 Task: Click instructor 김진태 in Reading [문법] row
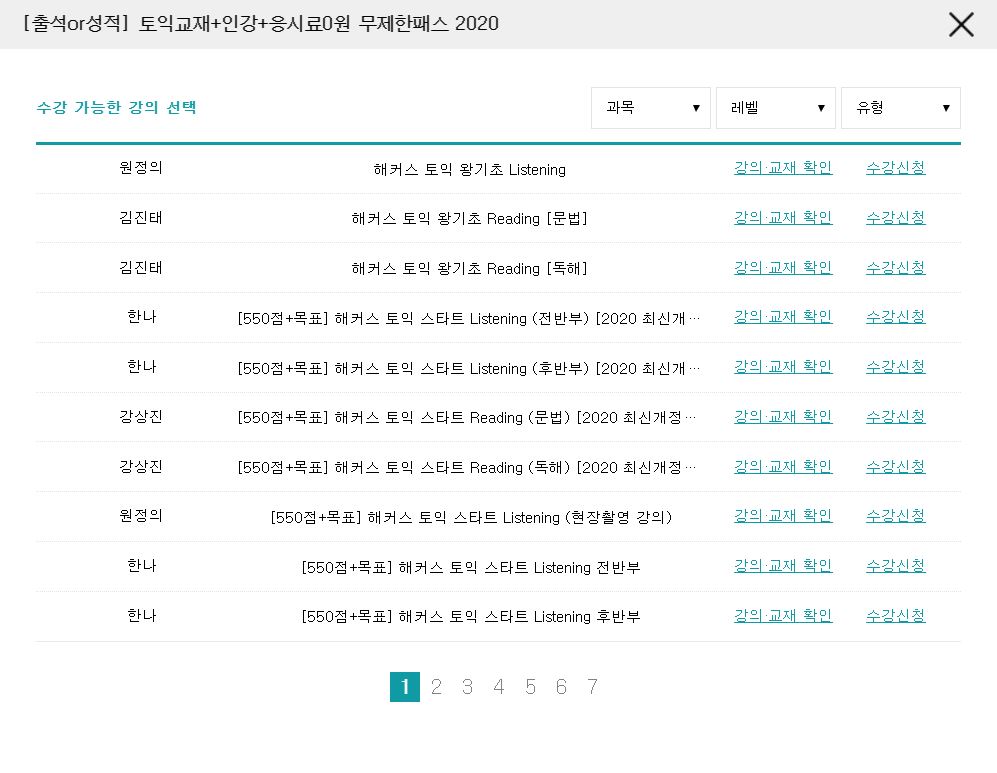point(141,217)
